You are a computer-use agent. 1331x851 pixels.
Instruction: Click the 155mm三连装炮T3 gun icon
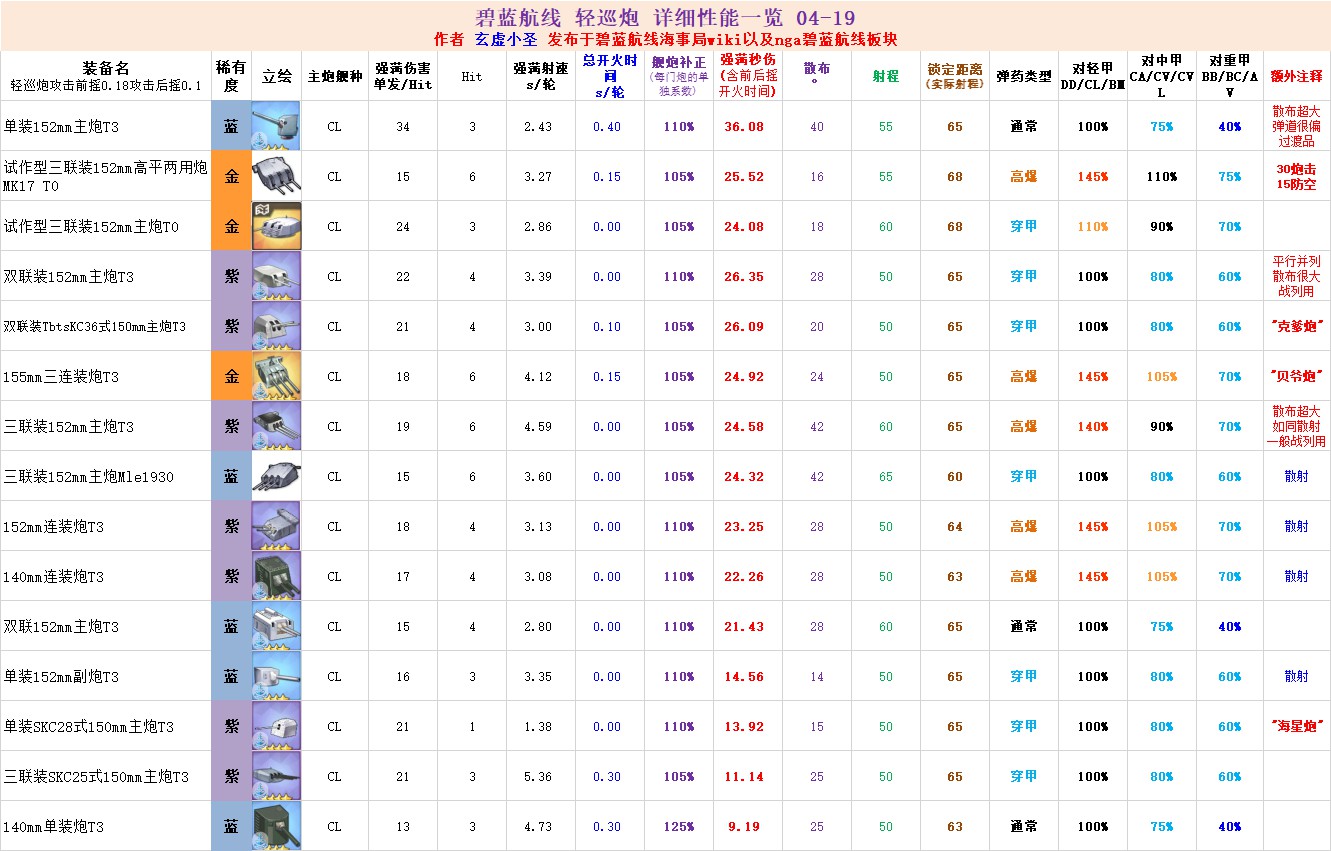click(x=276, y=376)
